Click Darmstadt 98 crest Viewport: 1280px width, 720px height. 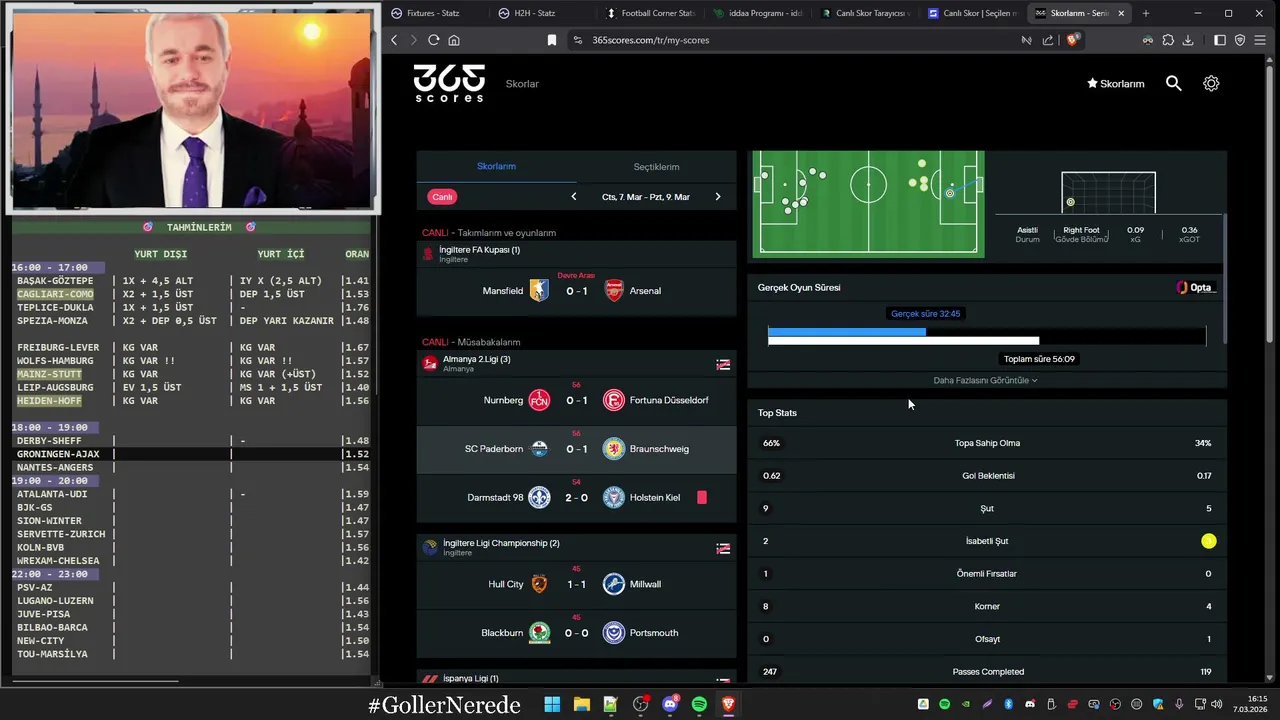coord(539,498)
